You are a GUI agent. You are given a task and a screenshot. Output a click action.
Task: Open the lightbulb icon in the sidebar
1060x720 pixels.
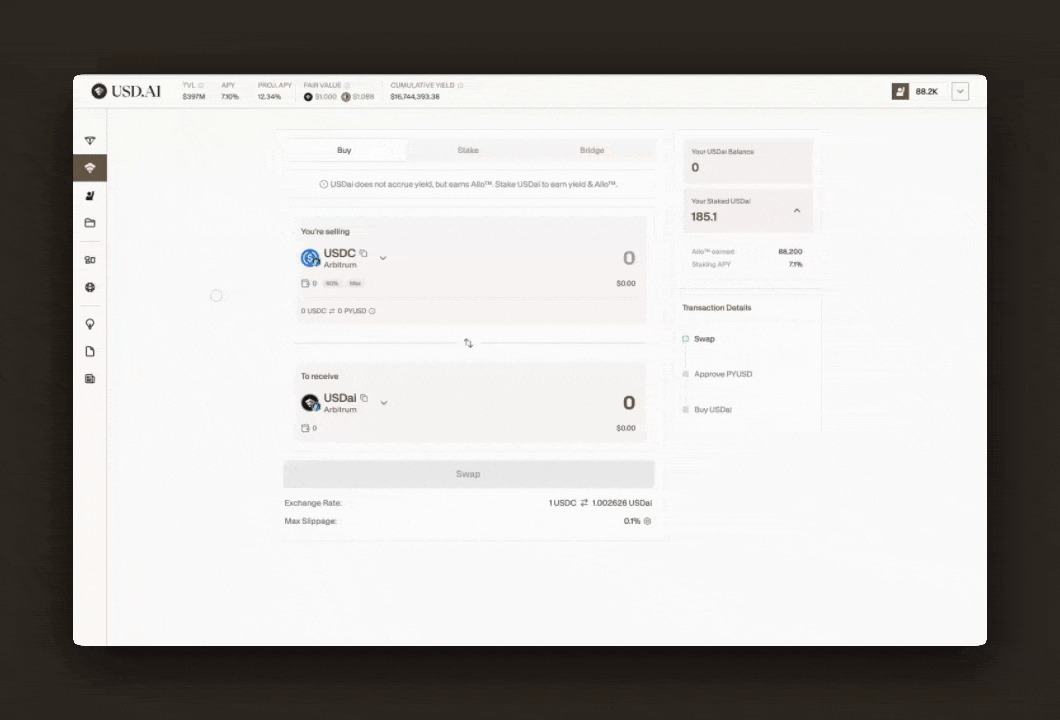90,324
